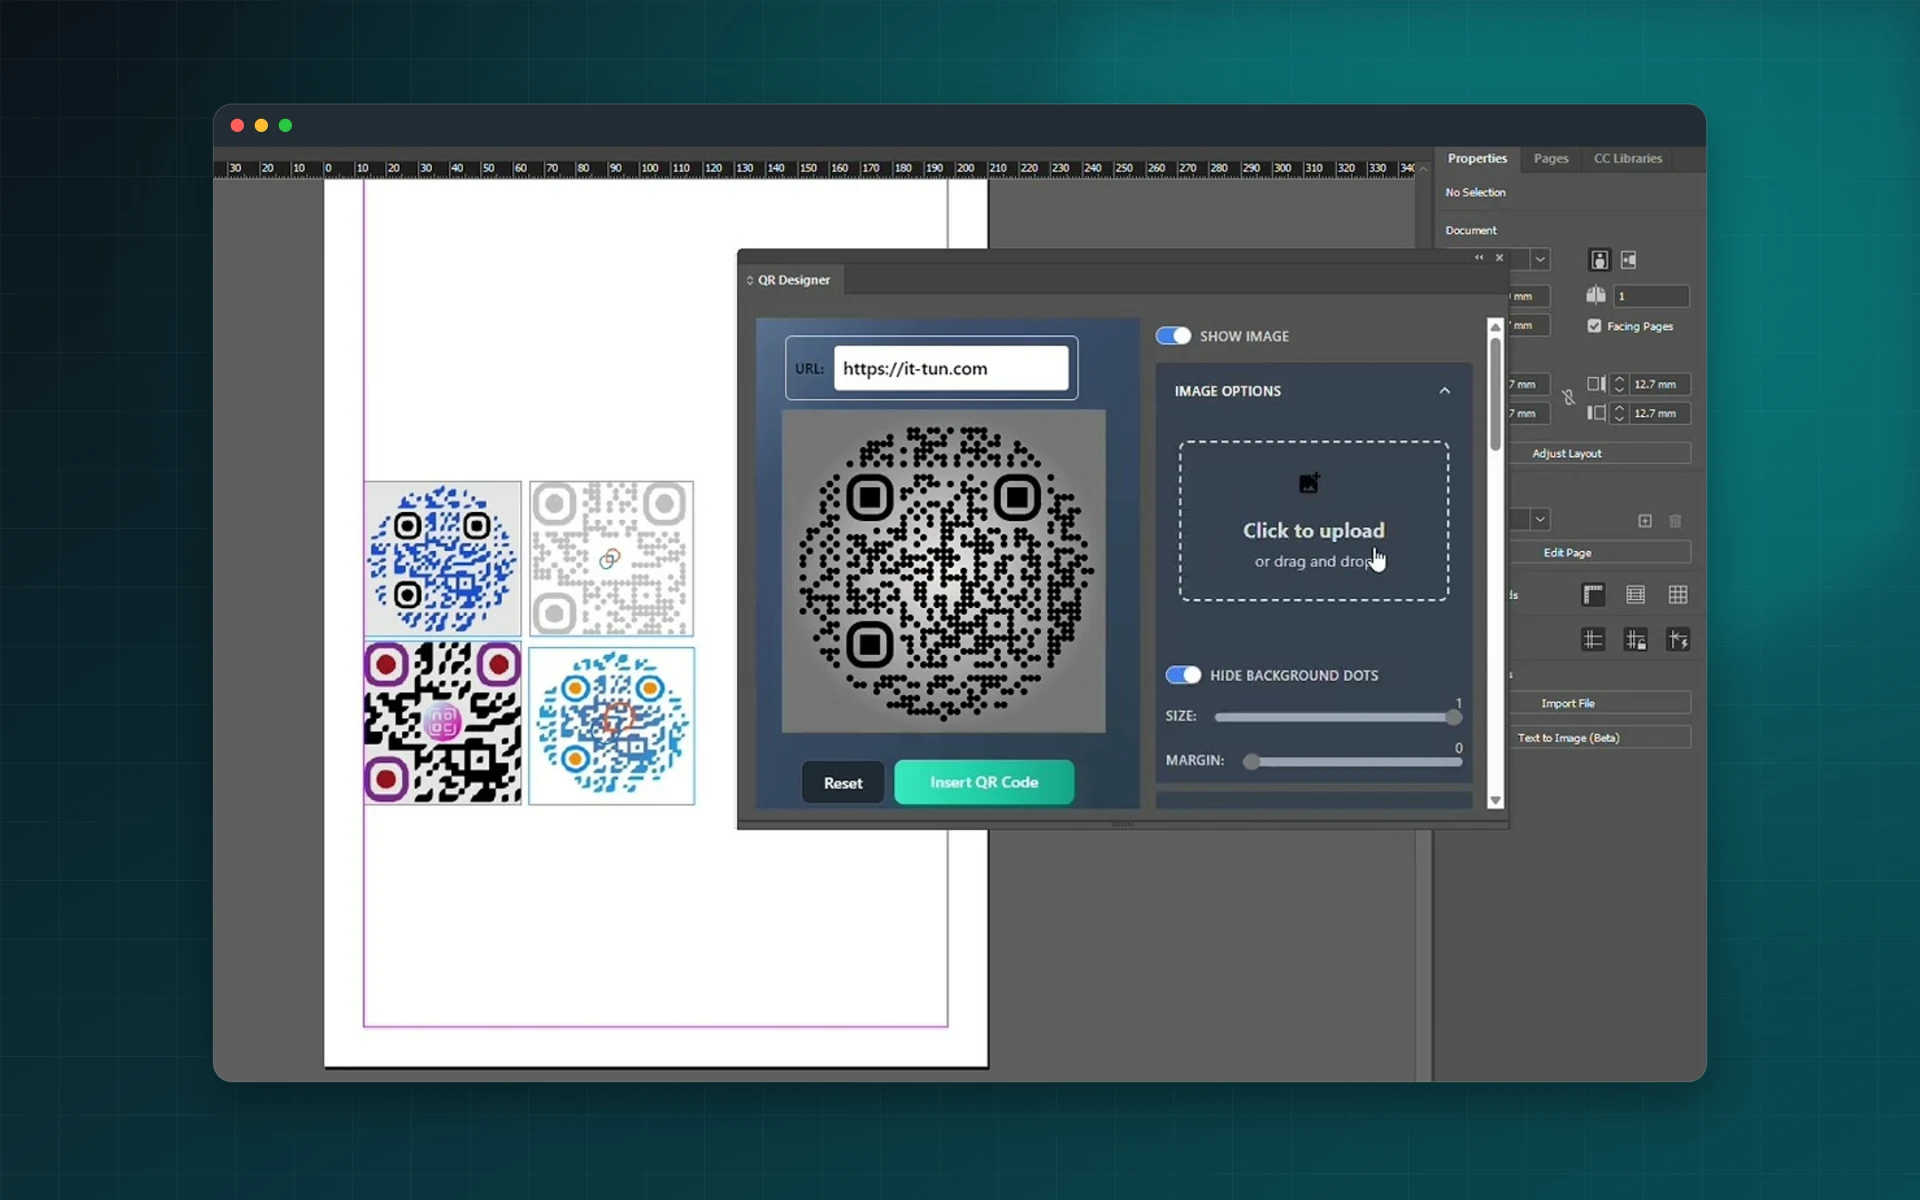The width and height of the screenshot is (1920, 1200).
Task: Click the Edit Page button
Action: [x=1600, y=552]
